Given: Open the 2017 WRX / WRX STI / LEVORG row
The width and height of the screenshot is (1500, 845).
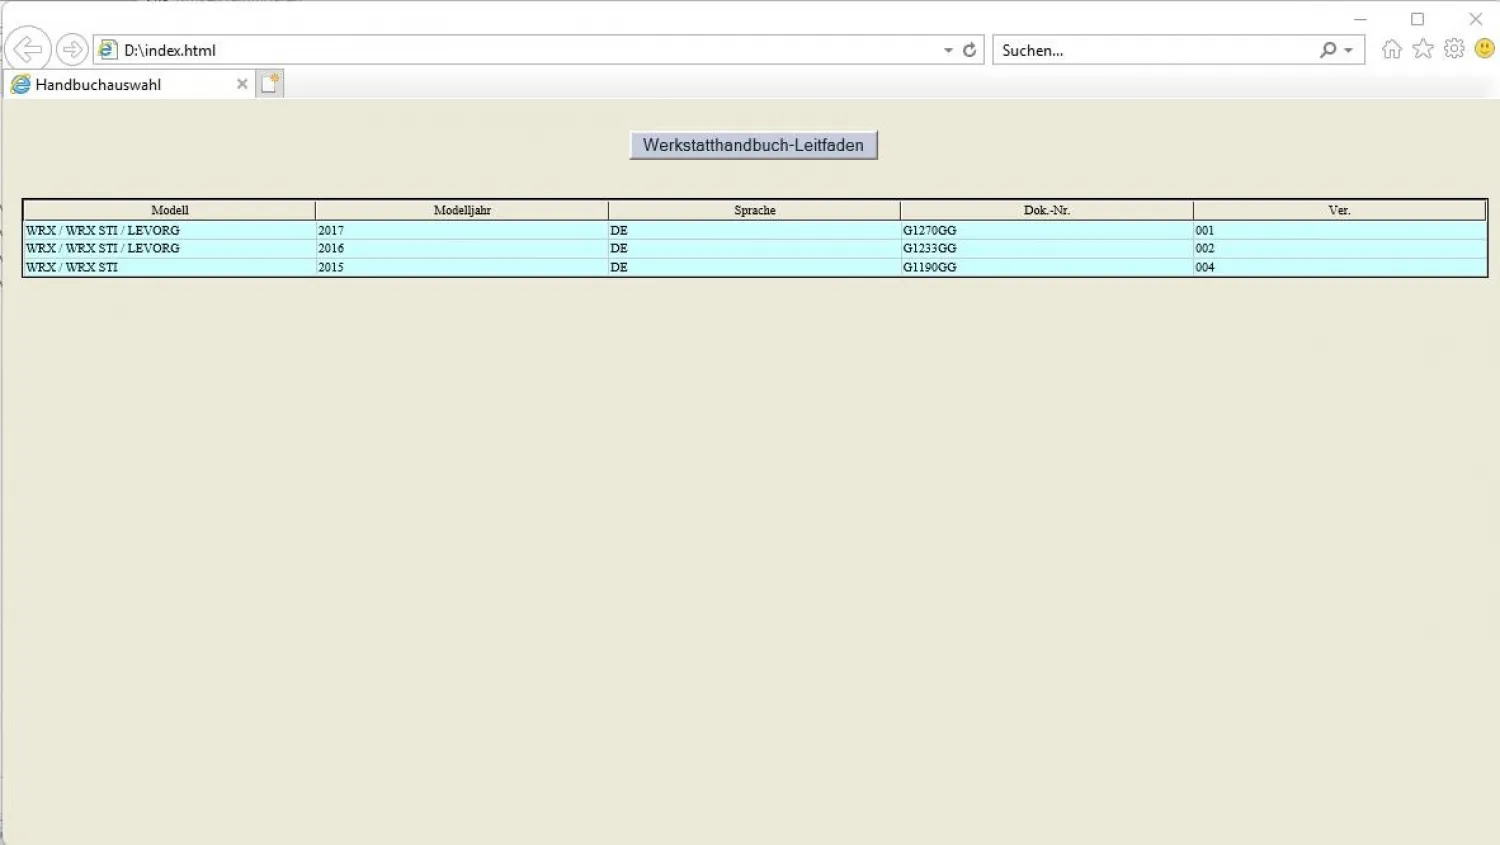Looking at the screenshot, I should 103,230.
